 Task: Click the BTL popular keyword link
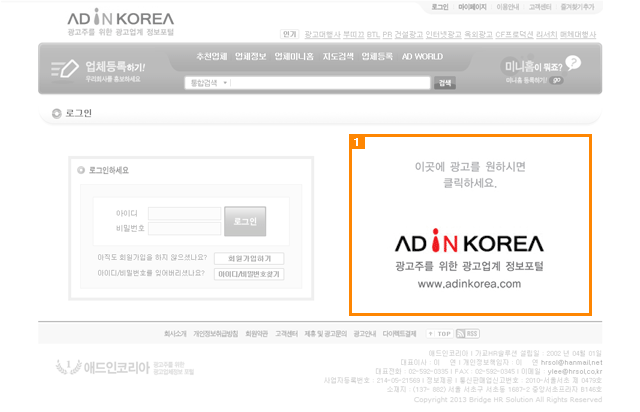pyautogui.click(x=373, y=34)
